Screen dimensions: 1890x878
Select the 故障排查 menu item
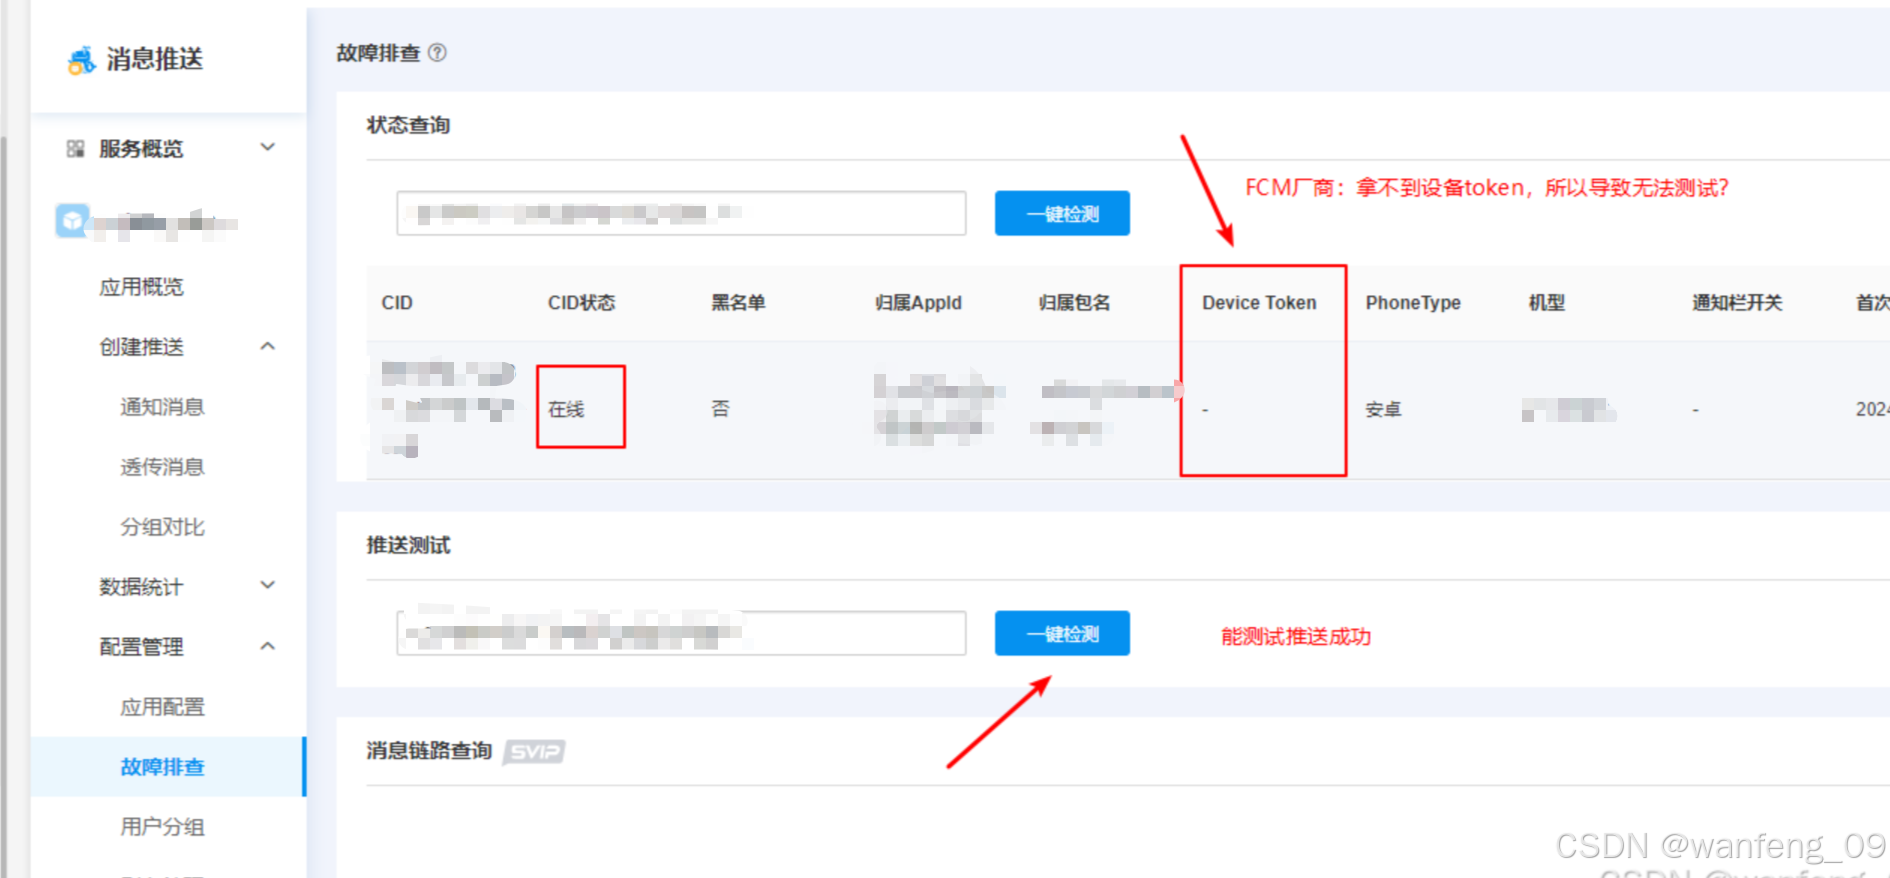167,767
